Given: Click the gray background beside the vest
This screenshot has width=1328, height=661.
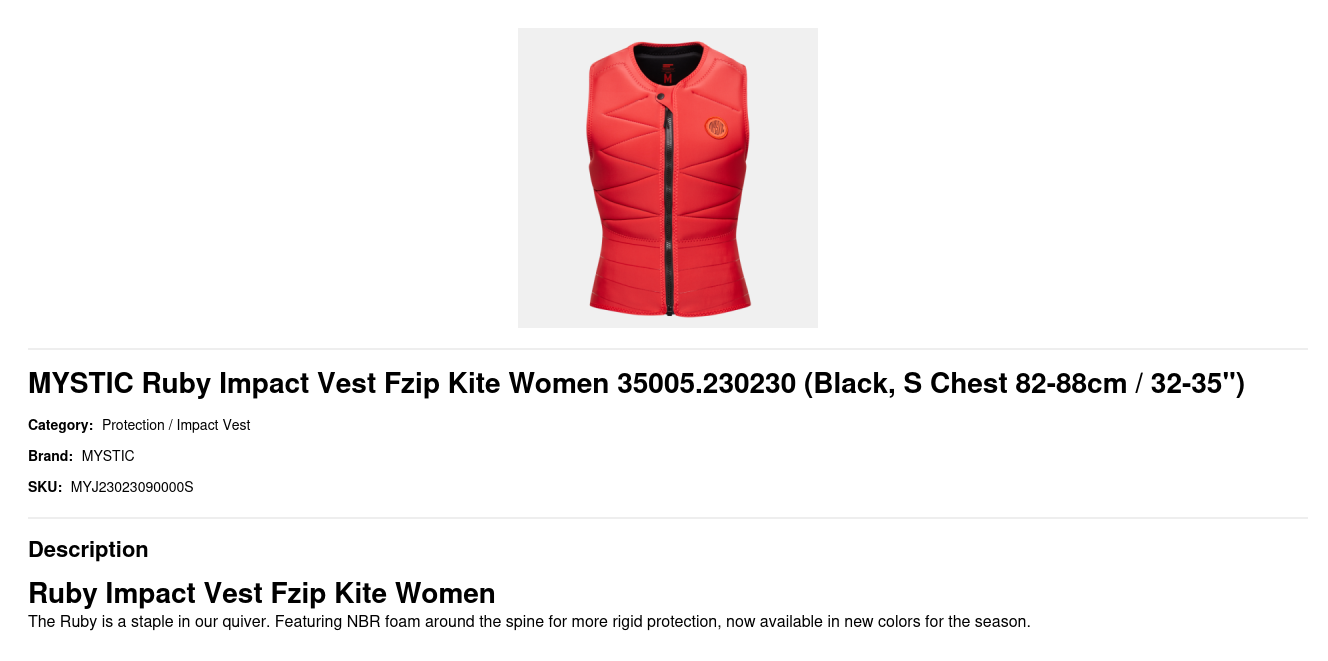Looking at the screenshot, I should point(550,178).
